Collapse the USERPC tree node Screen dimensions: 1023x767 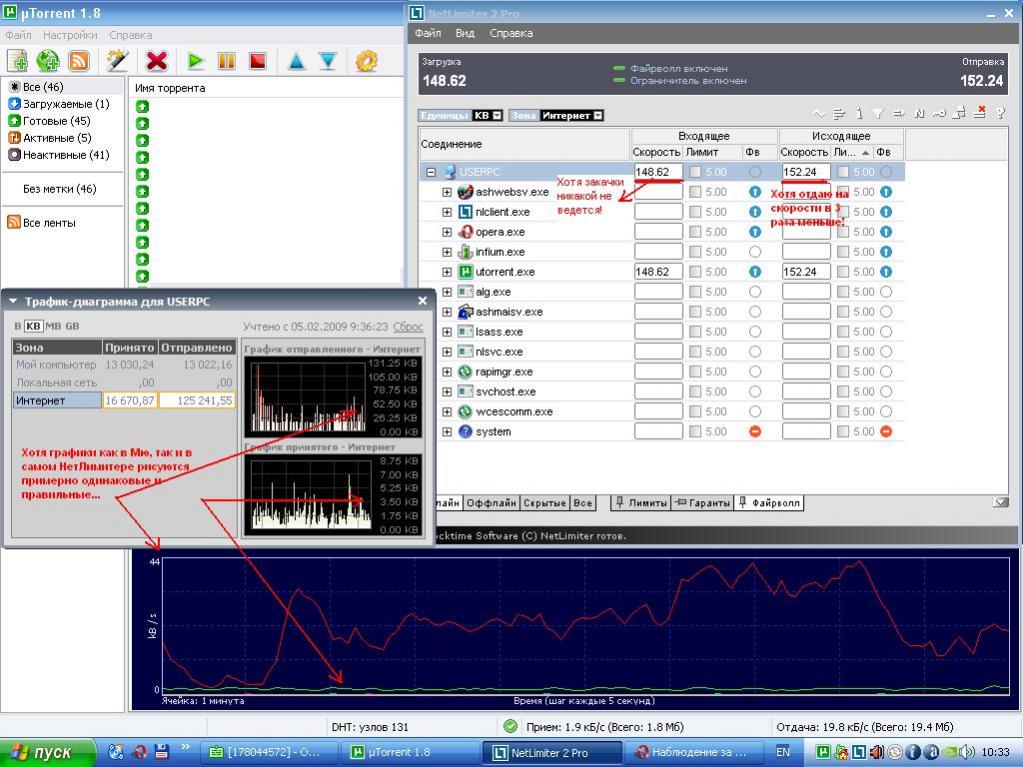[x=431, y=172]
